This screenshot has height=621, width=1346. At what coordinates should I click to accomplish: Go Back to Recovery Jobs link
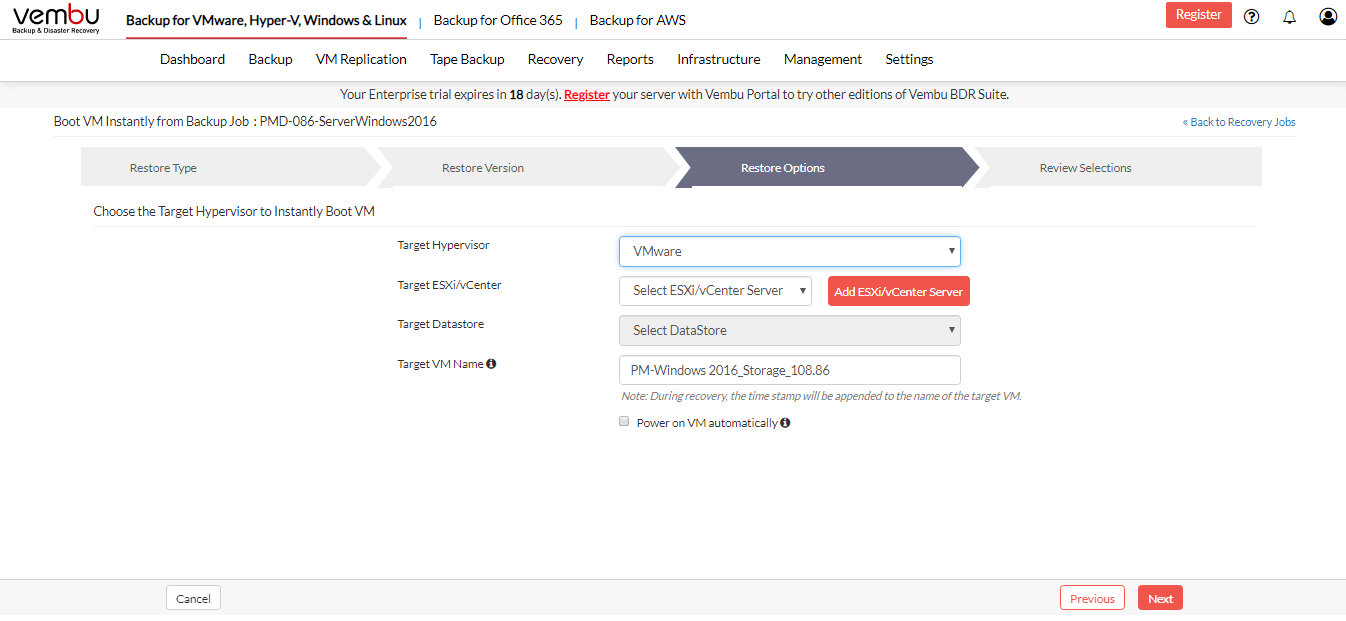click(1239, 122)
